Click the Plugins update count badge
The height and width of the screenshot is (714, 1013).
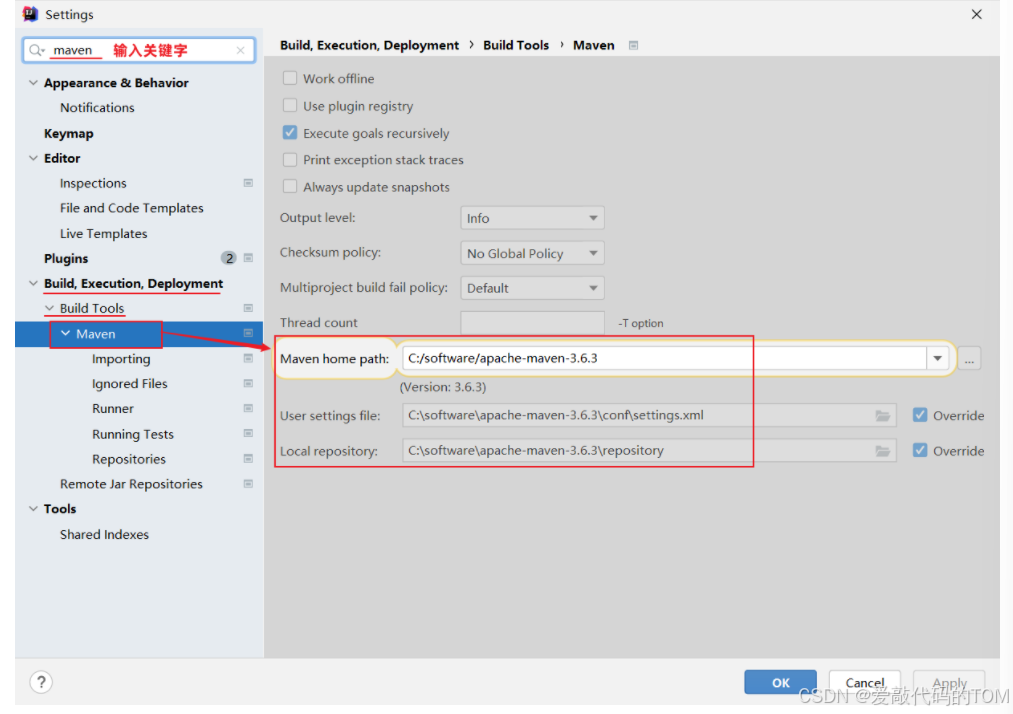[x=229, y=258]
